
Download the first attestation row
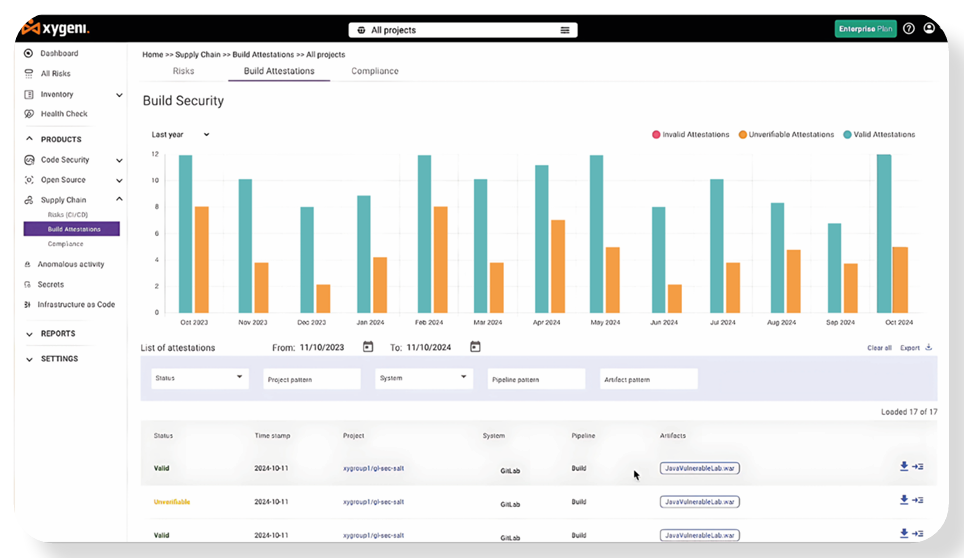pos(904,466)
